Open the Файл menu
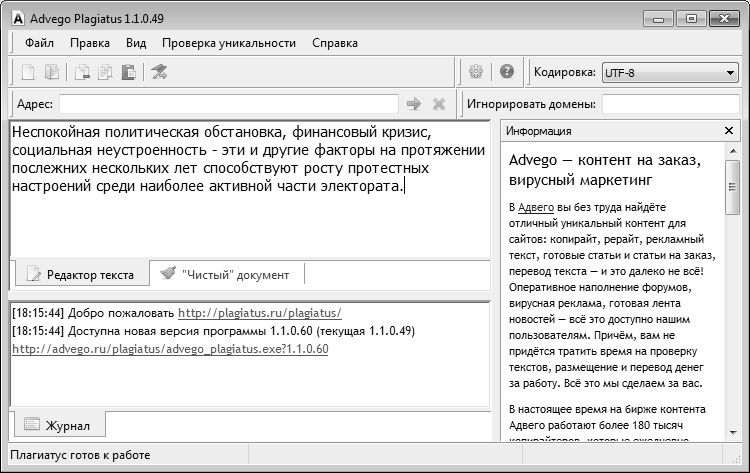The height and width of the screenshot is (473, 750). [x=39, y=43]
